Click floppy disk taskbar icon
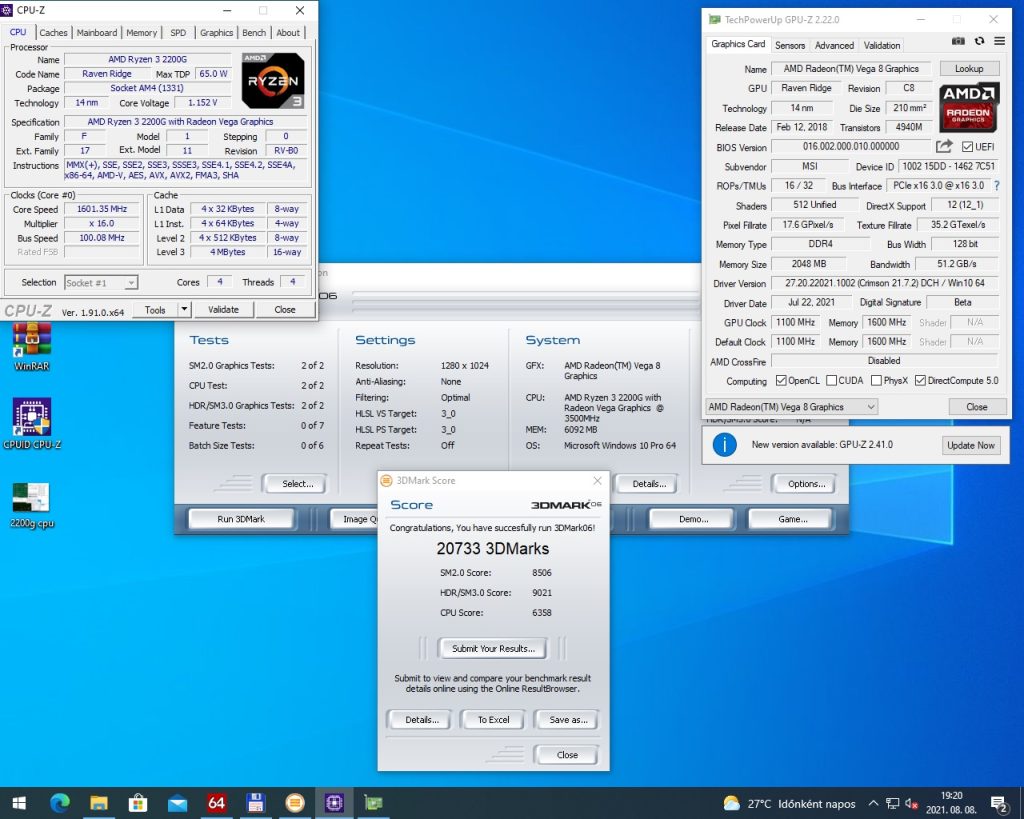Viewport: 1024px width, 819px height. pyautogui.click(x=255, y=803)
